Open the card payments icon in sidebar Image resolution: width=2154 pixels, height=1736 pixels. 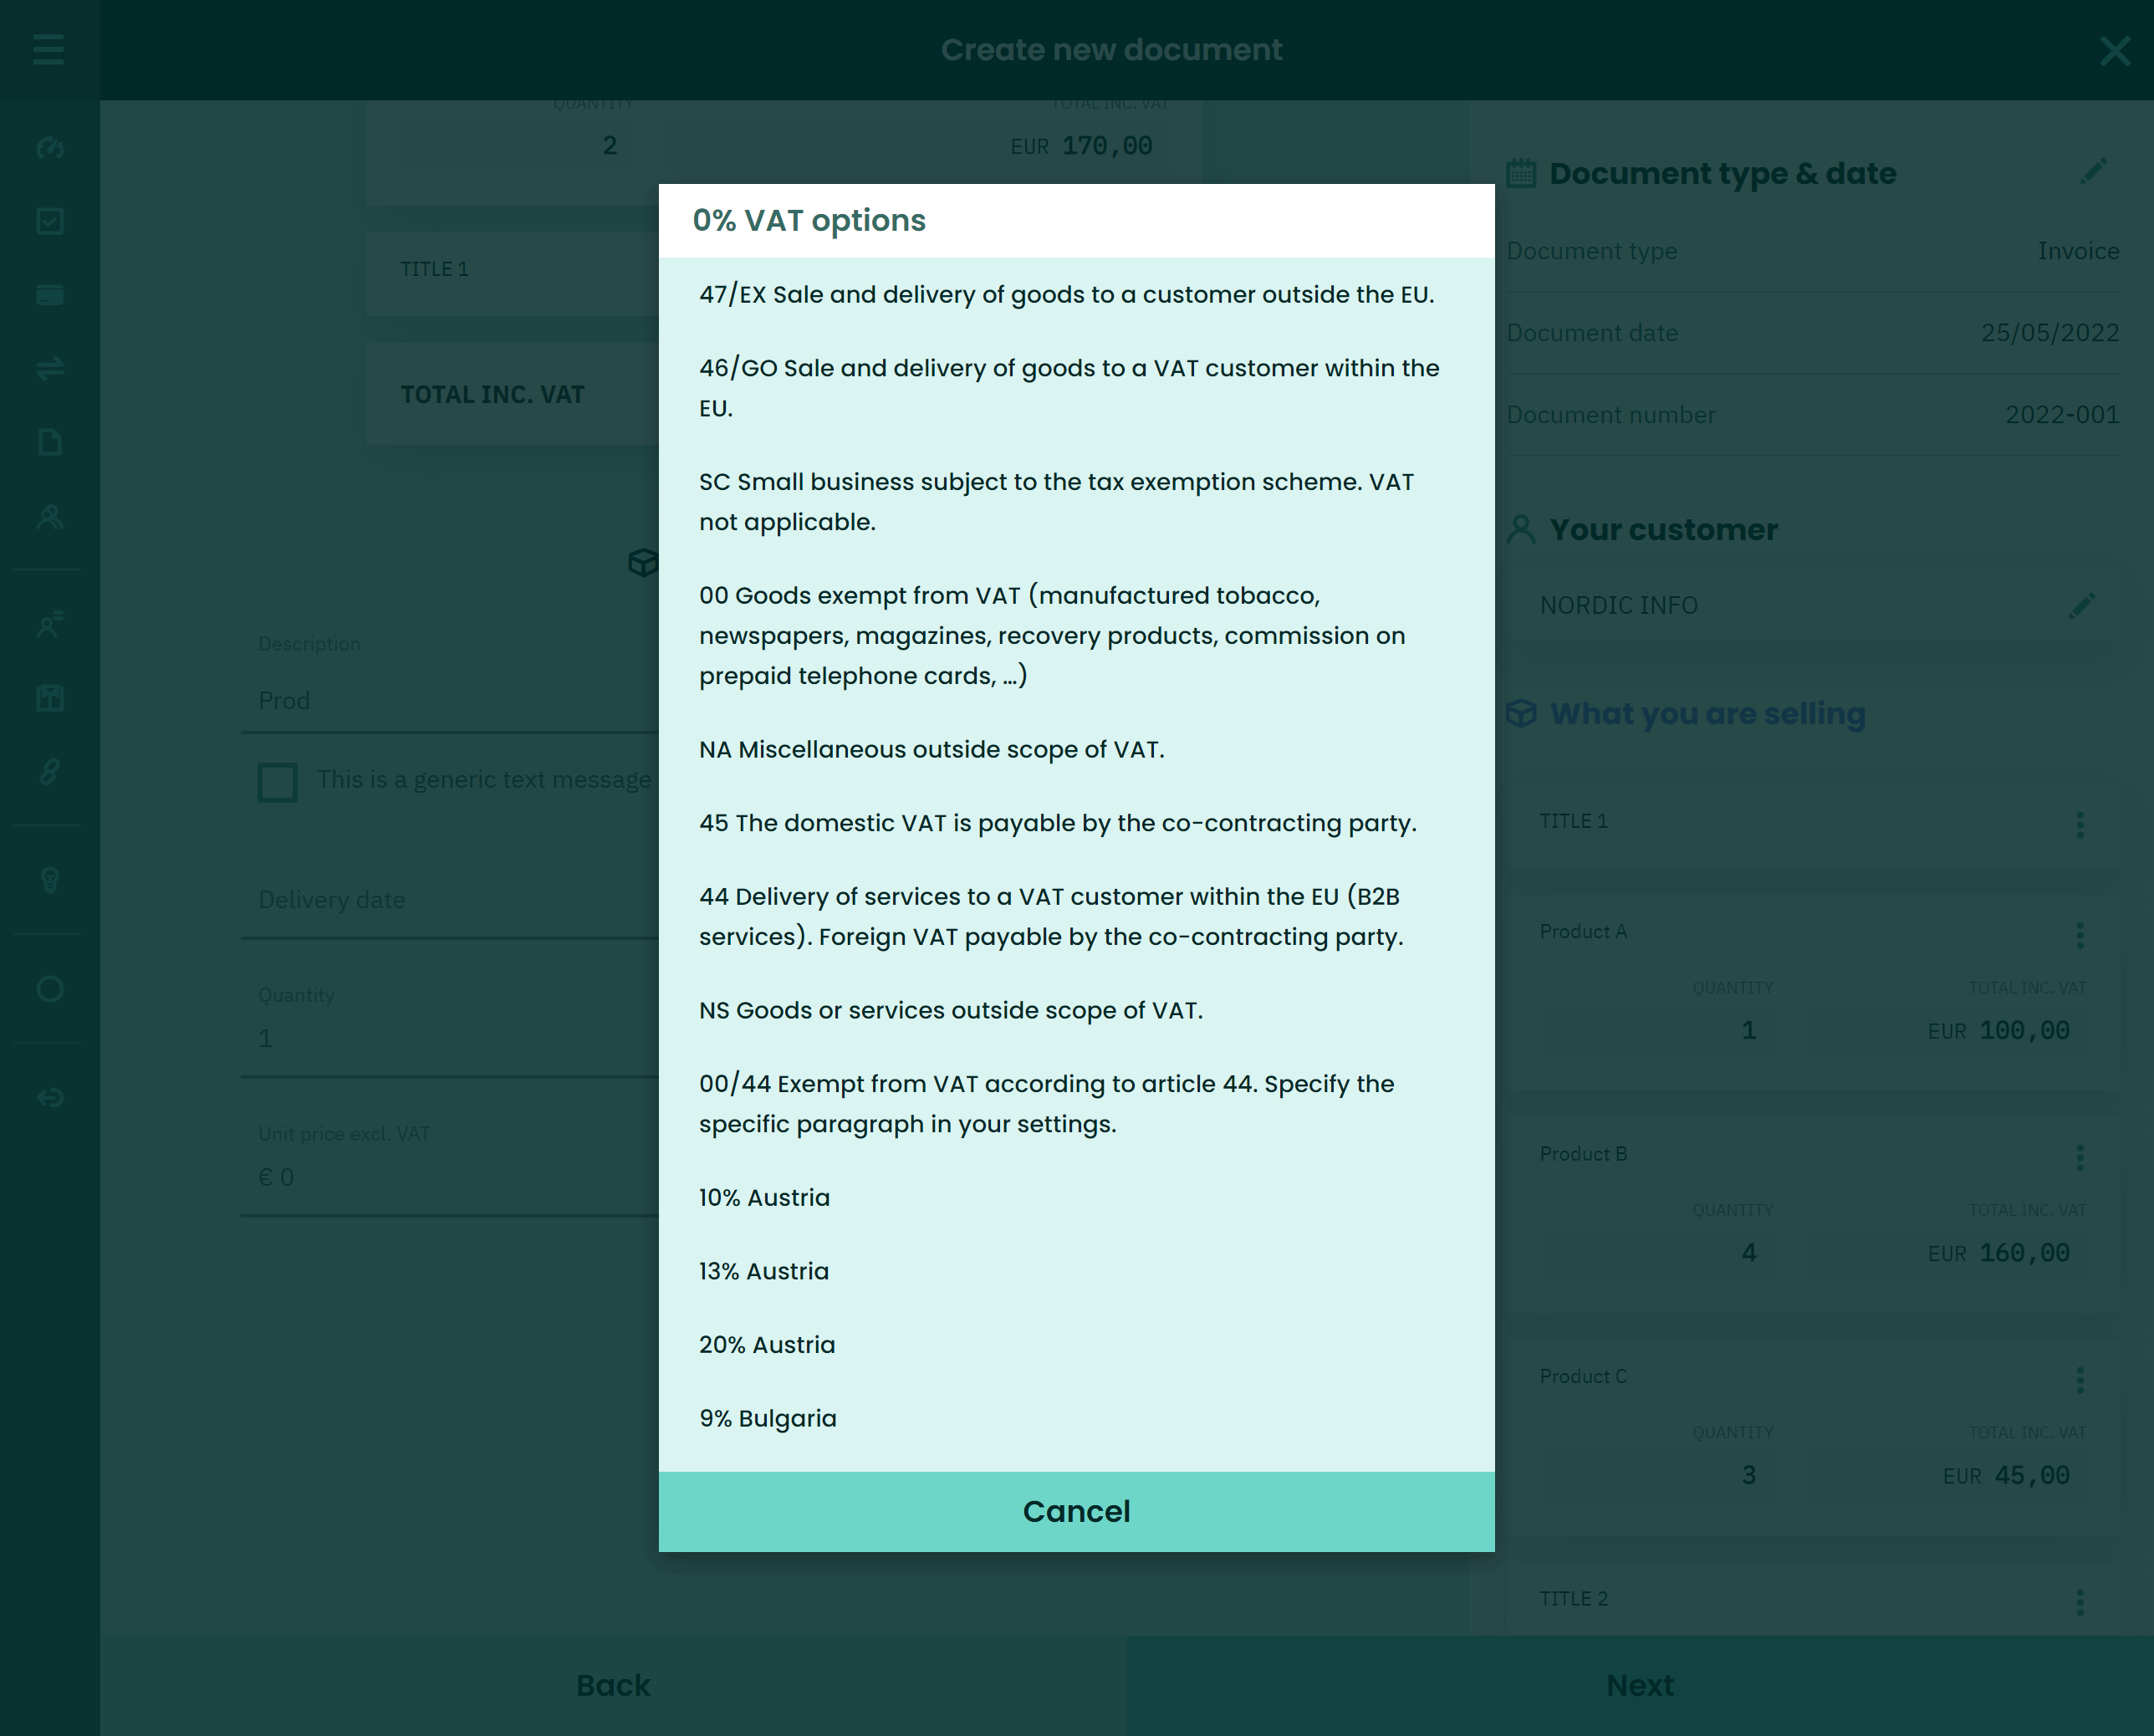[50, 294]
